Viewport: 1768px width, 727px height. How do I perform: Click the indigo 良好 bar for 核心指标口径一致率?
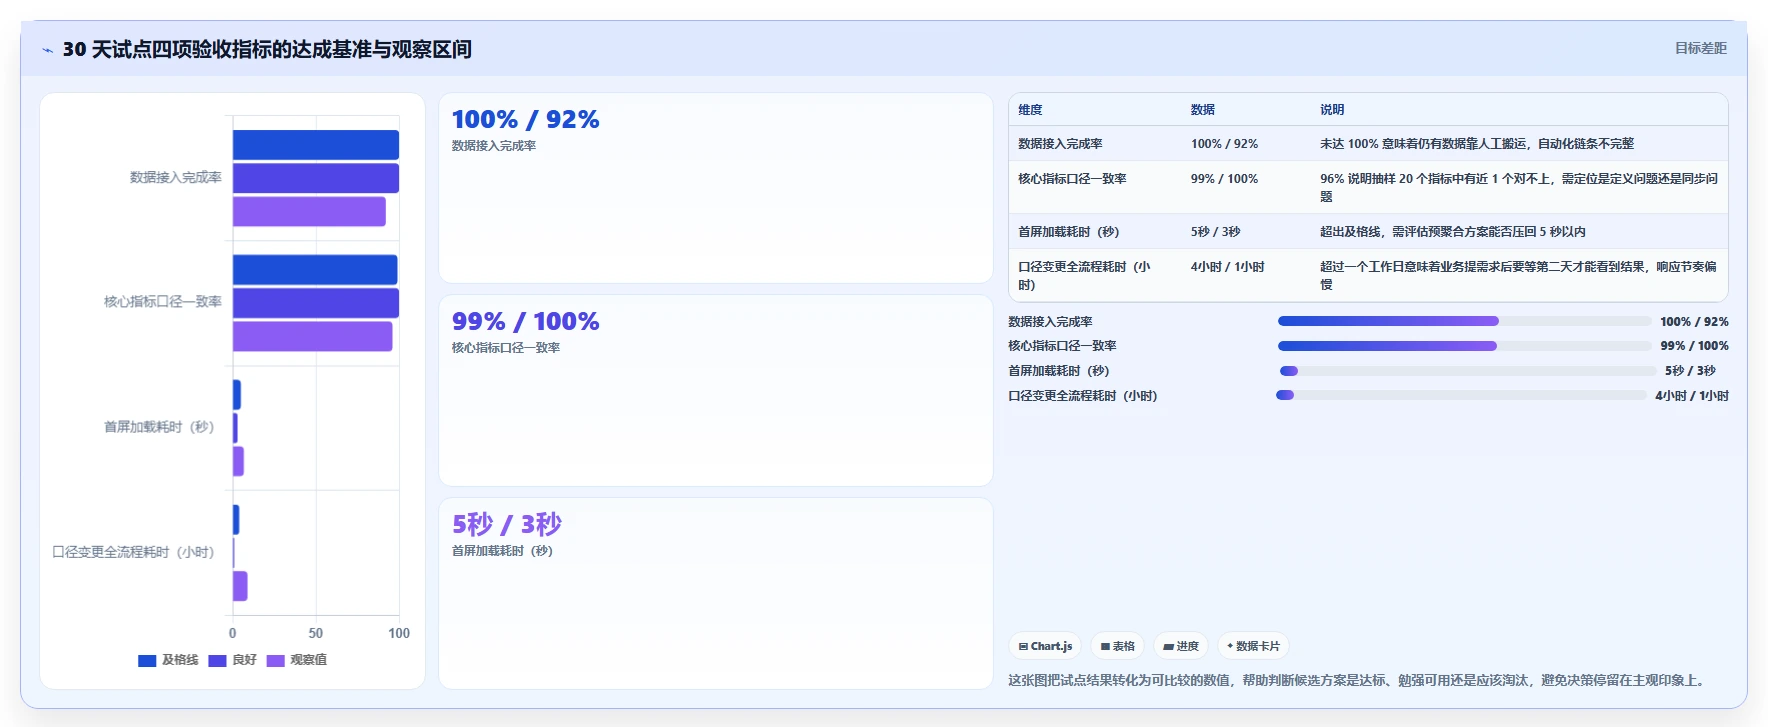(x=316, y=303)
